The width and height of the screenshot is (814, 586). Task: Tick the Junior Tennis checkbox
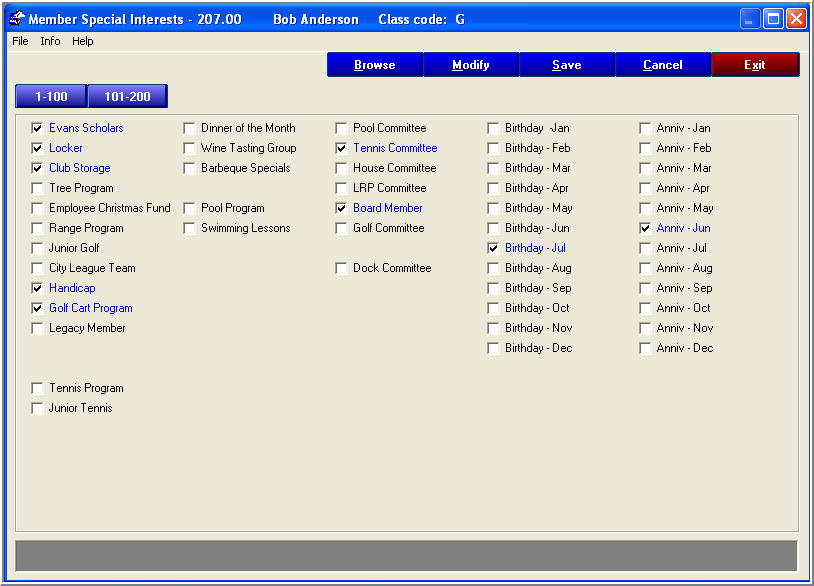38,408
